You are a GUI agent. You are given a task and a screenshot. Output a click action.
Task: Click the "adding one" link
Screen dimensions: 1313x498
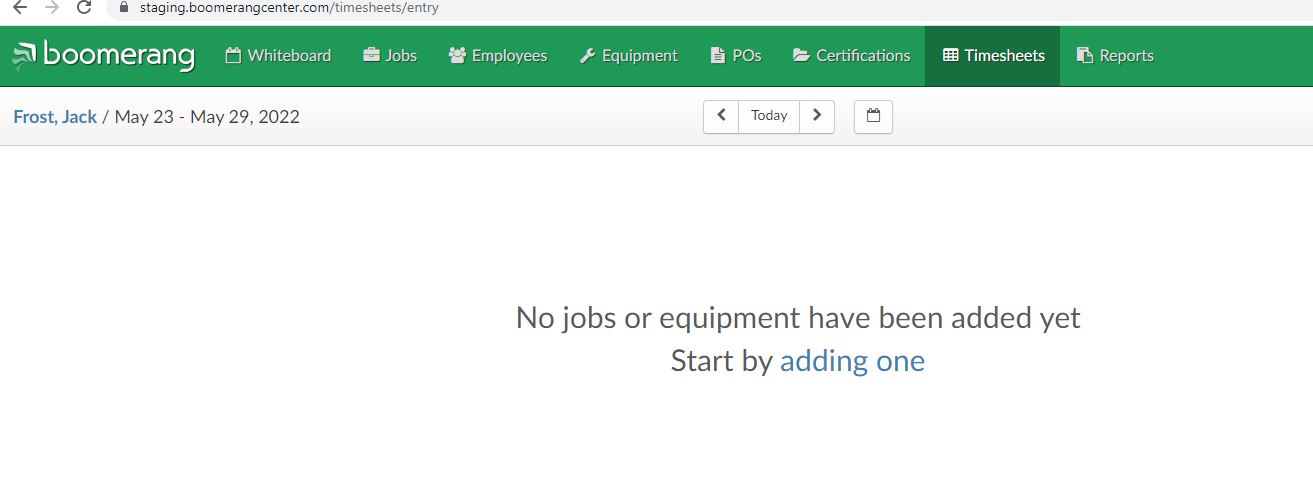852,361
